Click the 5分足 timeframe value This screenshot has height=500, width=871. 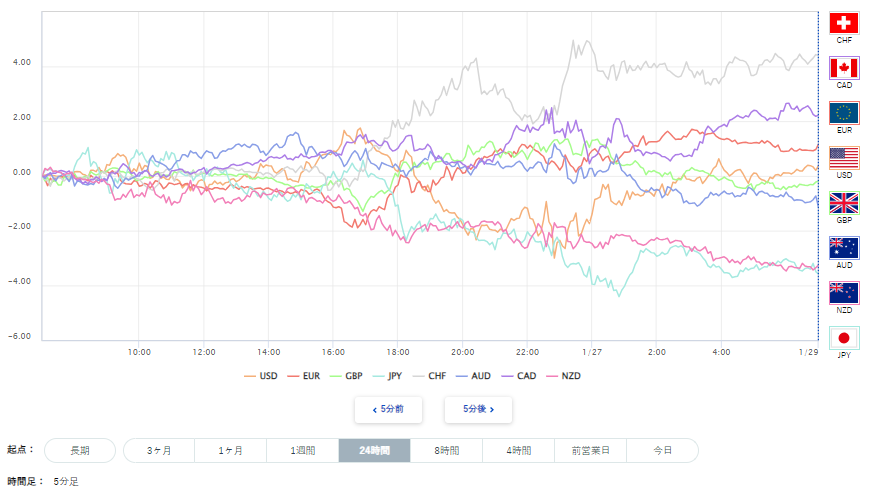[66, 482]
